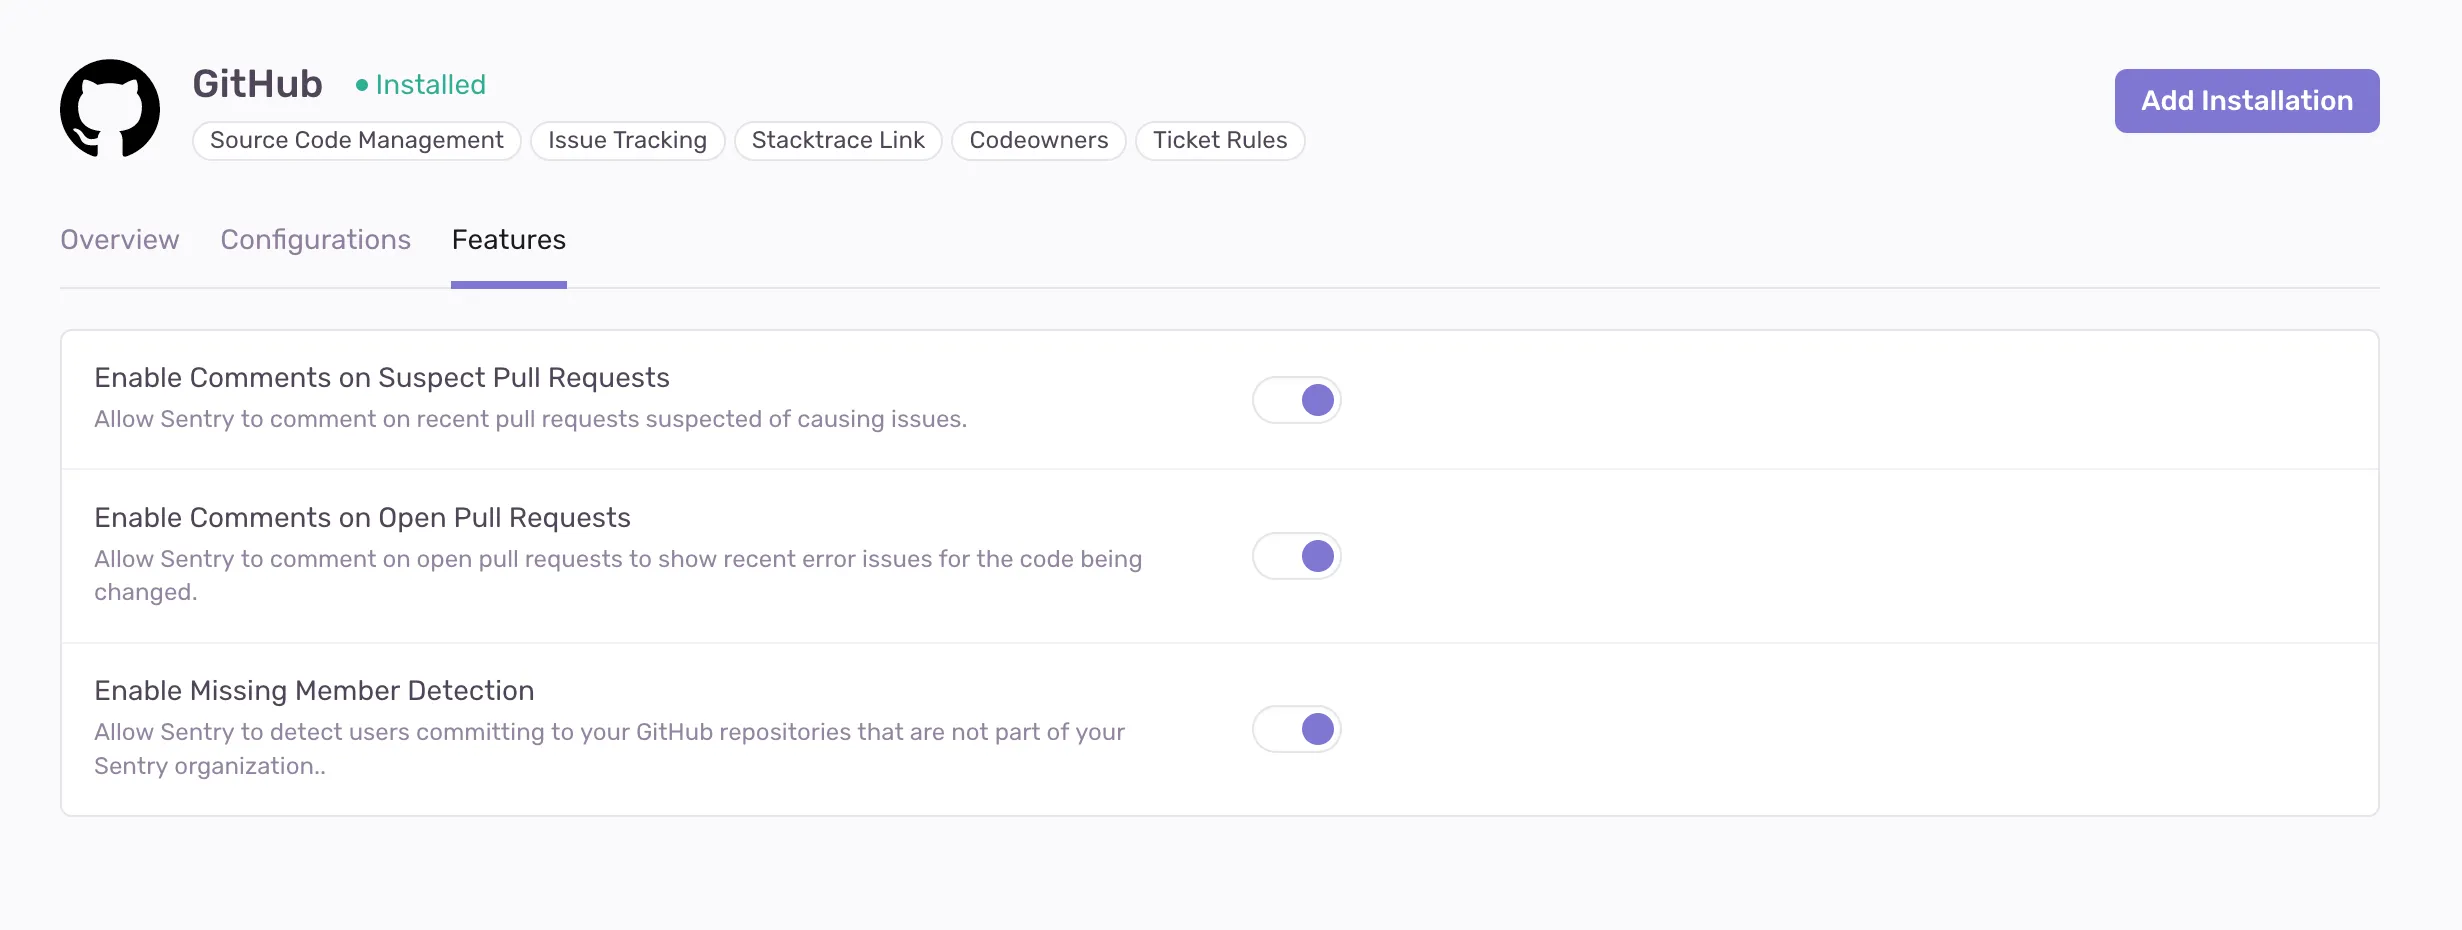This screenshot has width=2462, height=930.
Task: Disable Comments on Open Pull Requests
Action: (x=1296, y=556)
